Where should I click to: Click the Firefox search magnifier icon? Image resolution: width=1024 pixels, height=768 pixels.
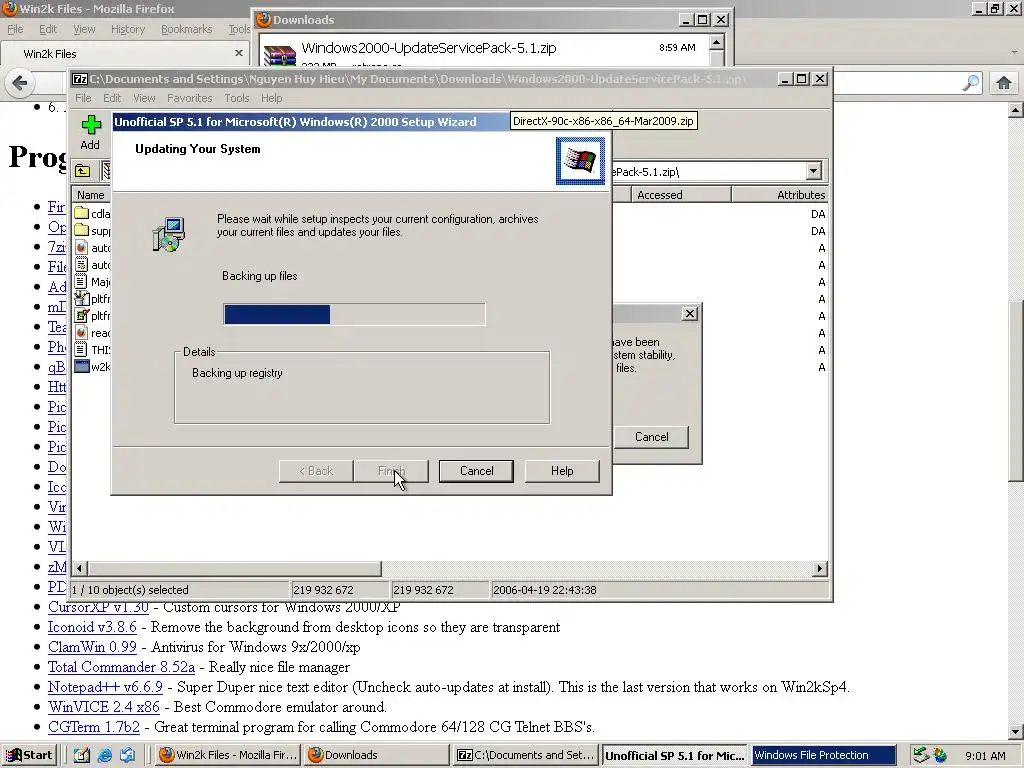[x=971, y=83]
